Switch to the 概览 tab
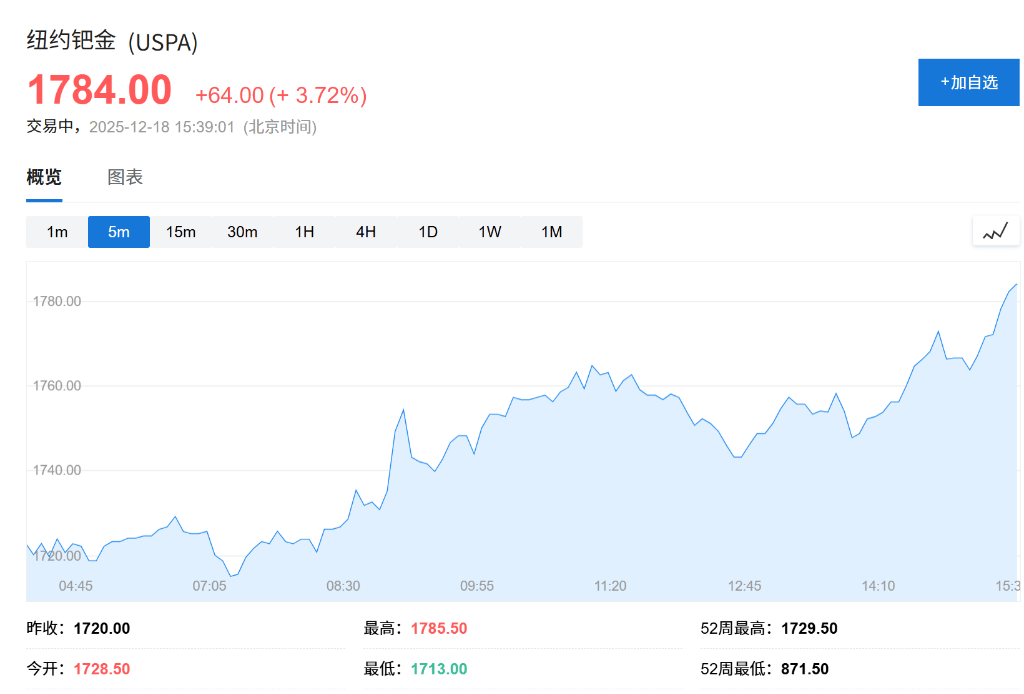The image size is (1024, 694). [x=44, y=177]
